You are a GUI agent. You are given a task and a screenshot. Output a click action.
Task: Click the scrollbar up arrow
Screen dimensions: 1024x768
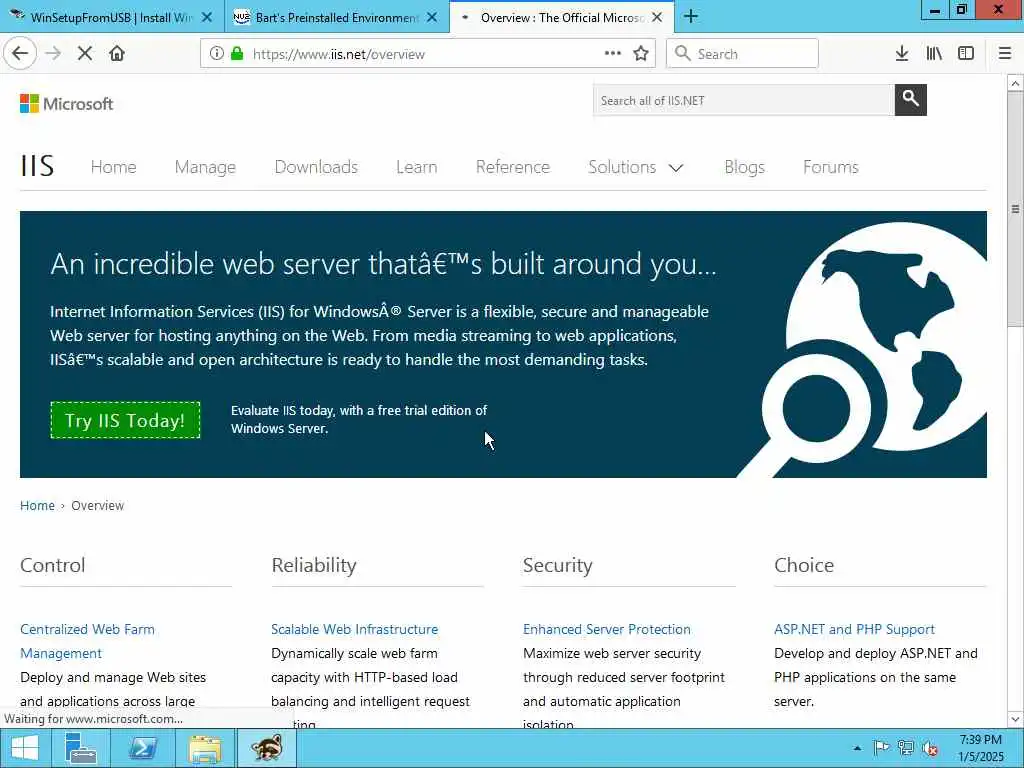pyautogui.click(x=1015, y=83)
